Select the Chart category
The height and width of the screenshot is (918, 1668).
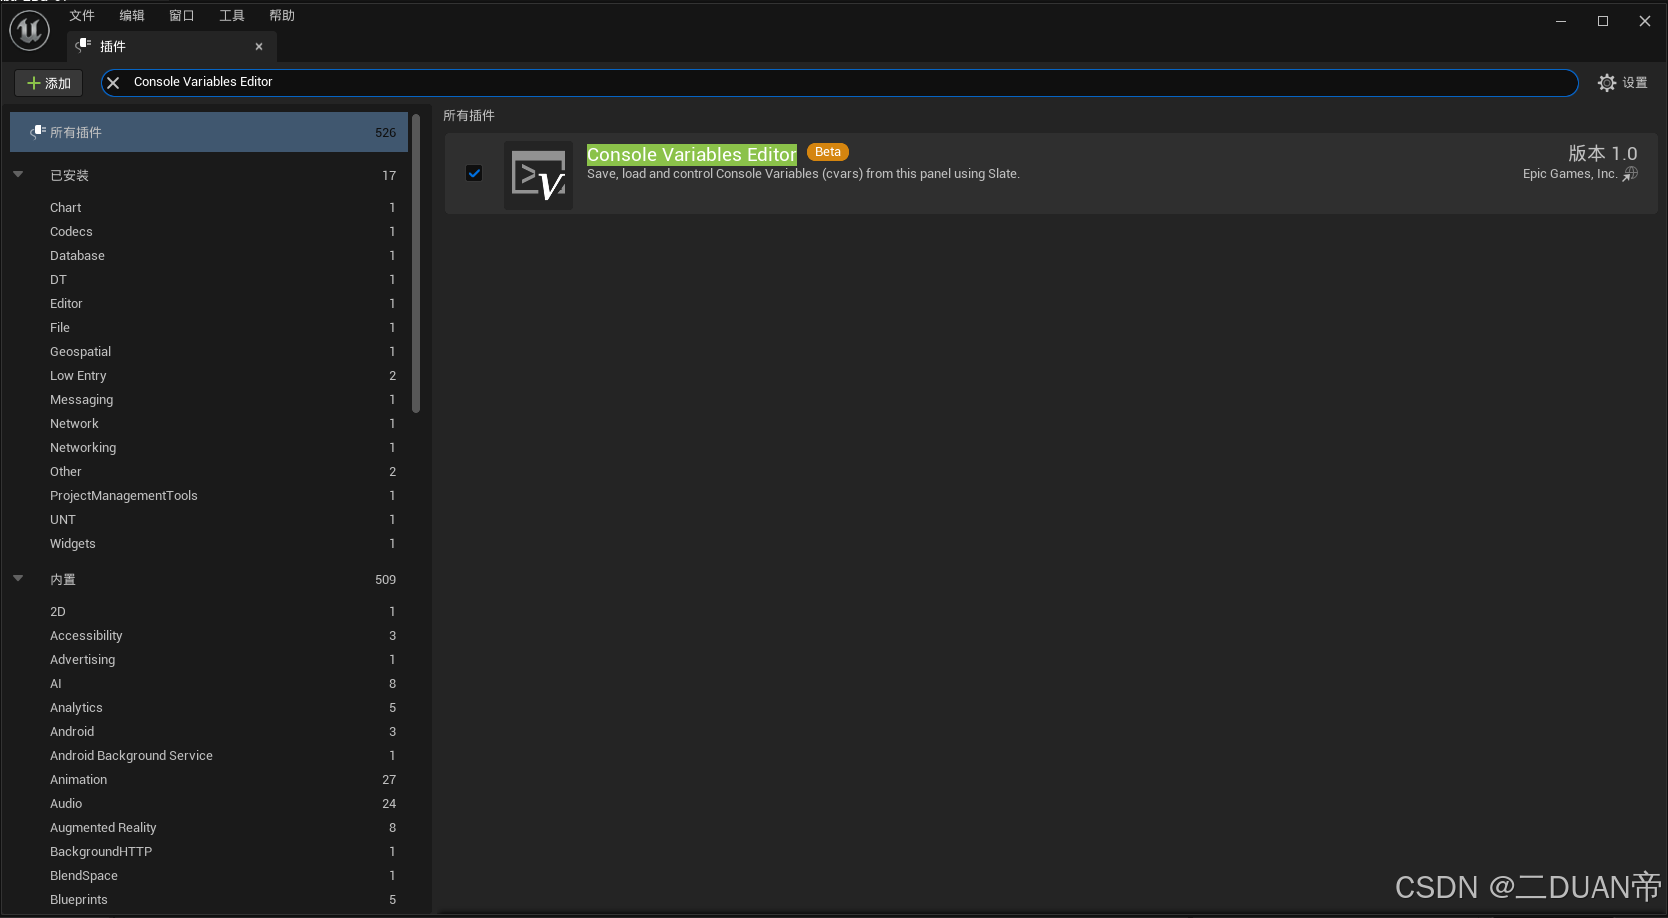click(209, 207)
